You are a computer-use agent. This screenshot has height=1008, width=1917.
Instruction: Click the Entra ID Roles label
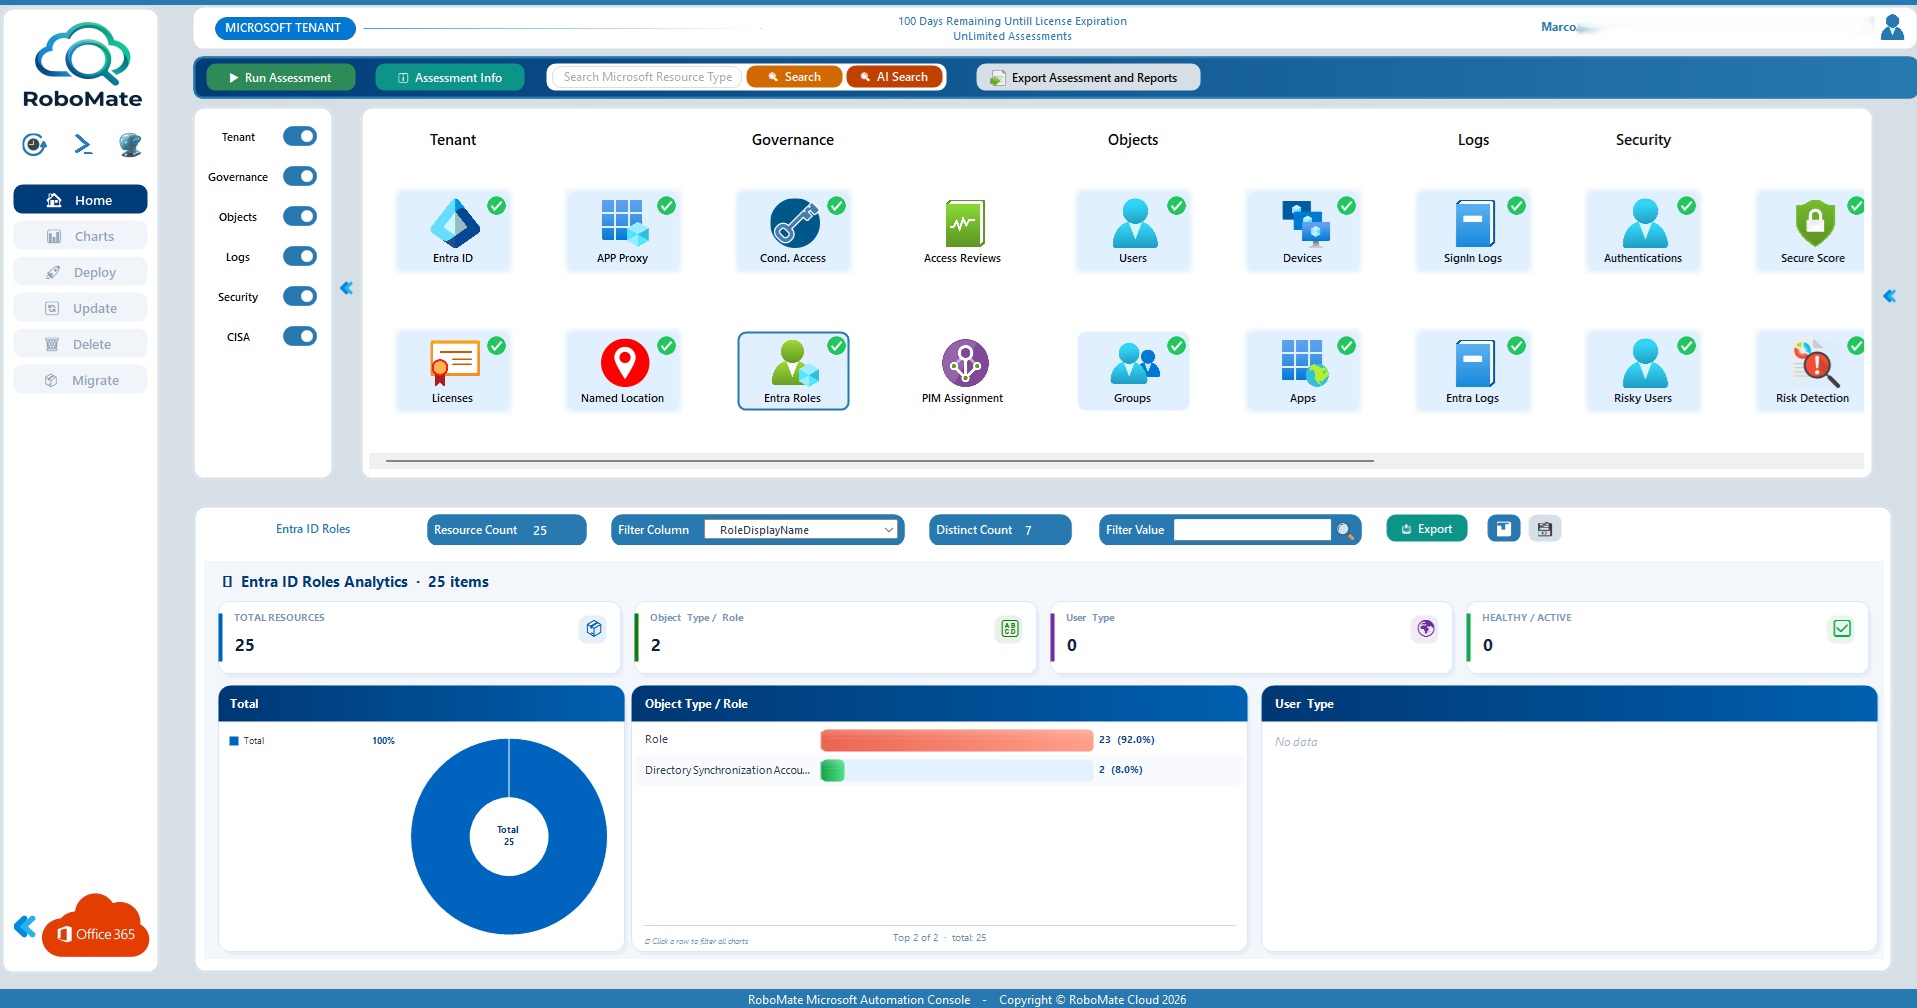[313, 529]
